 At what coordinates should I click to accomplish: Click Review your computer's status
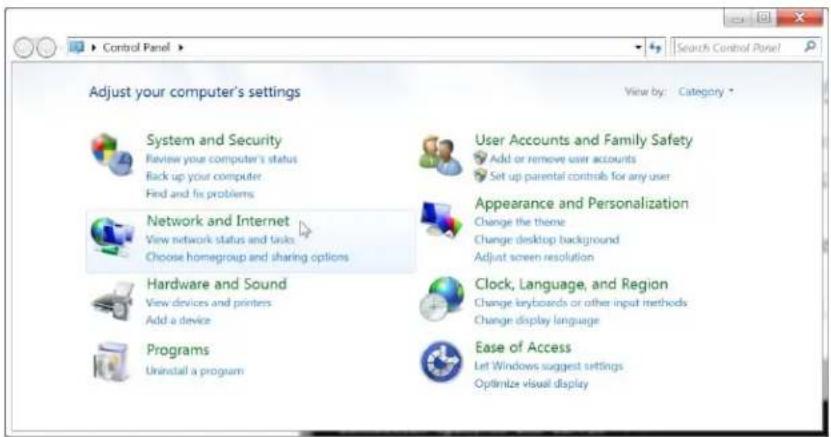222,159
